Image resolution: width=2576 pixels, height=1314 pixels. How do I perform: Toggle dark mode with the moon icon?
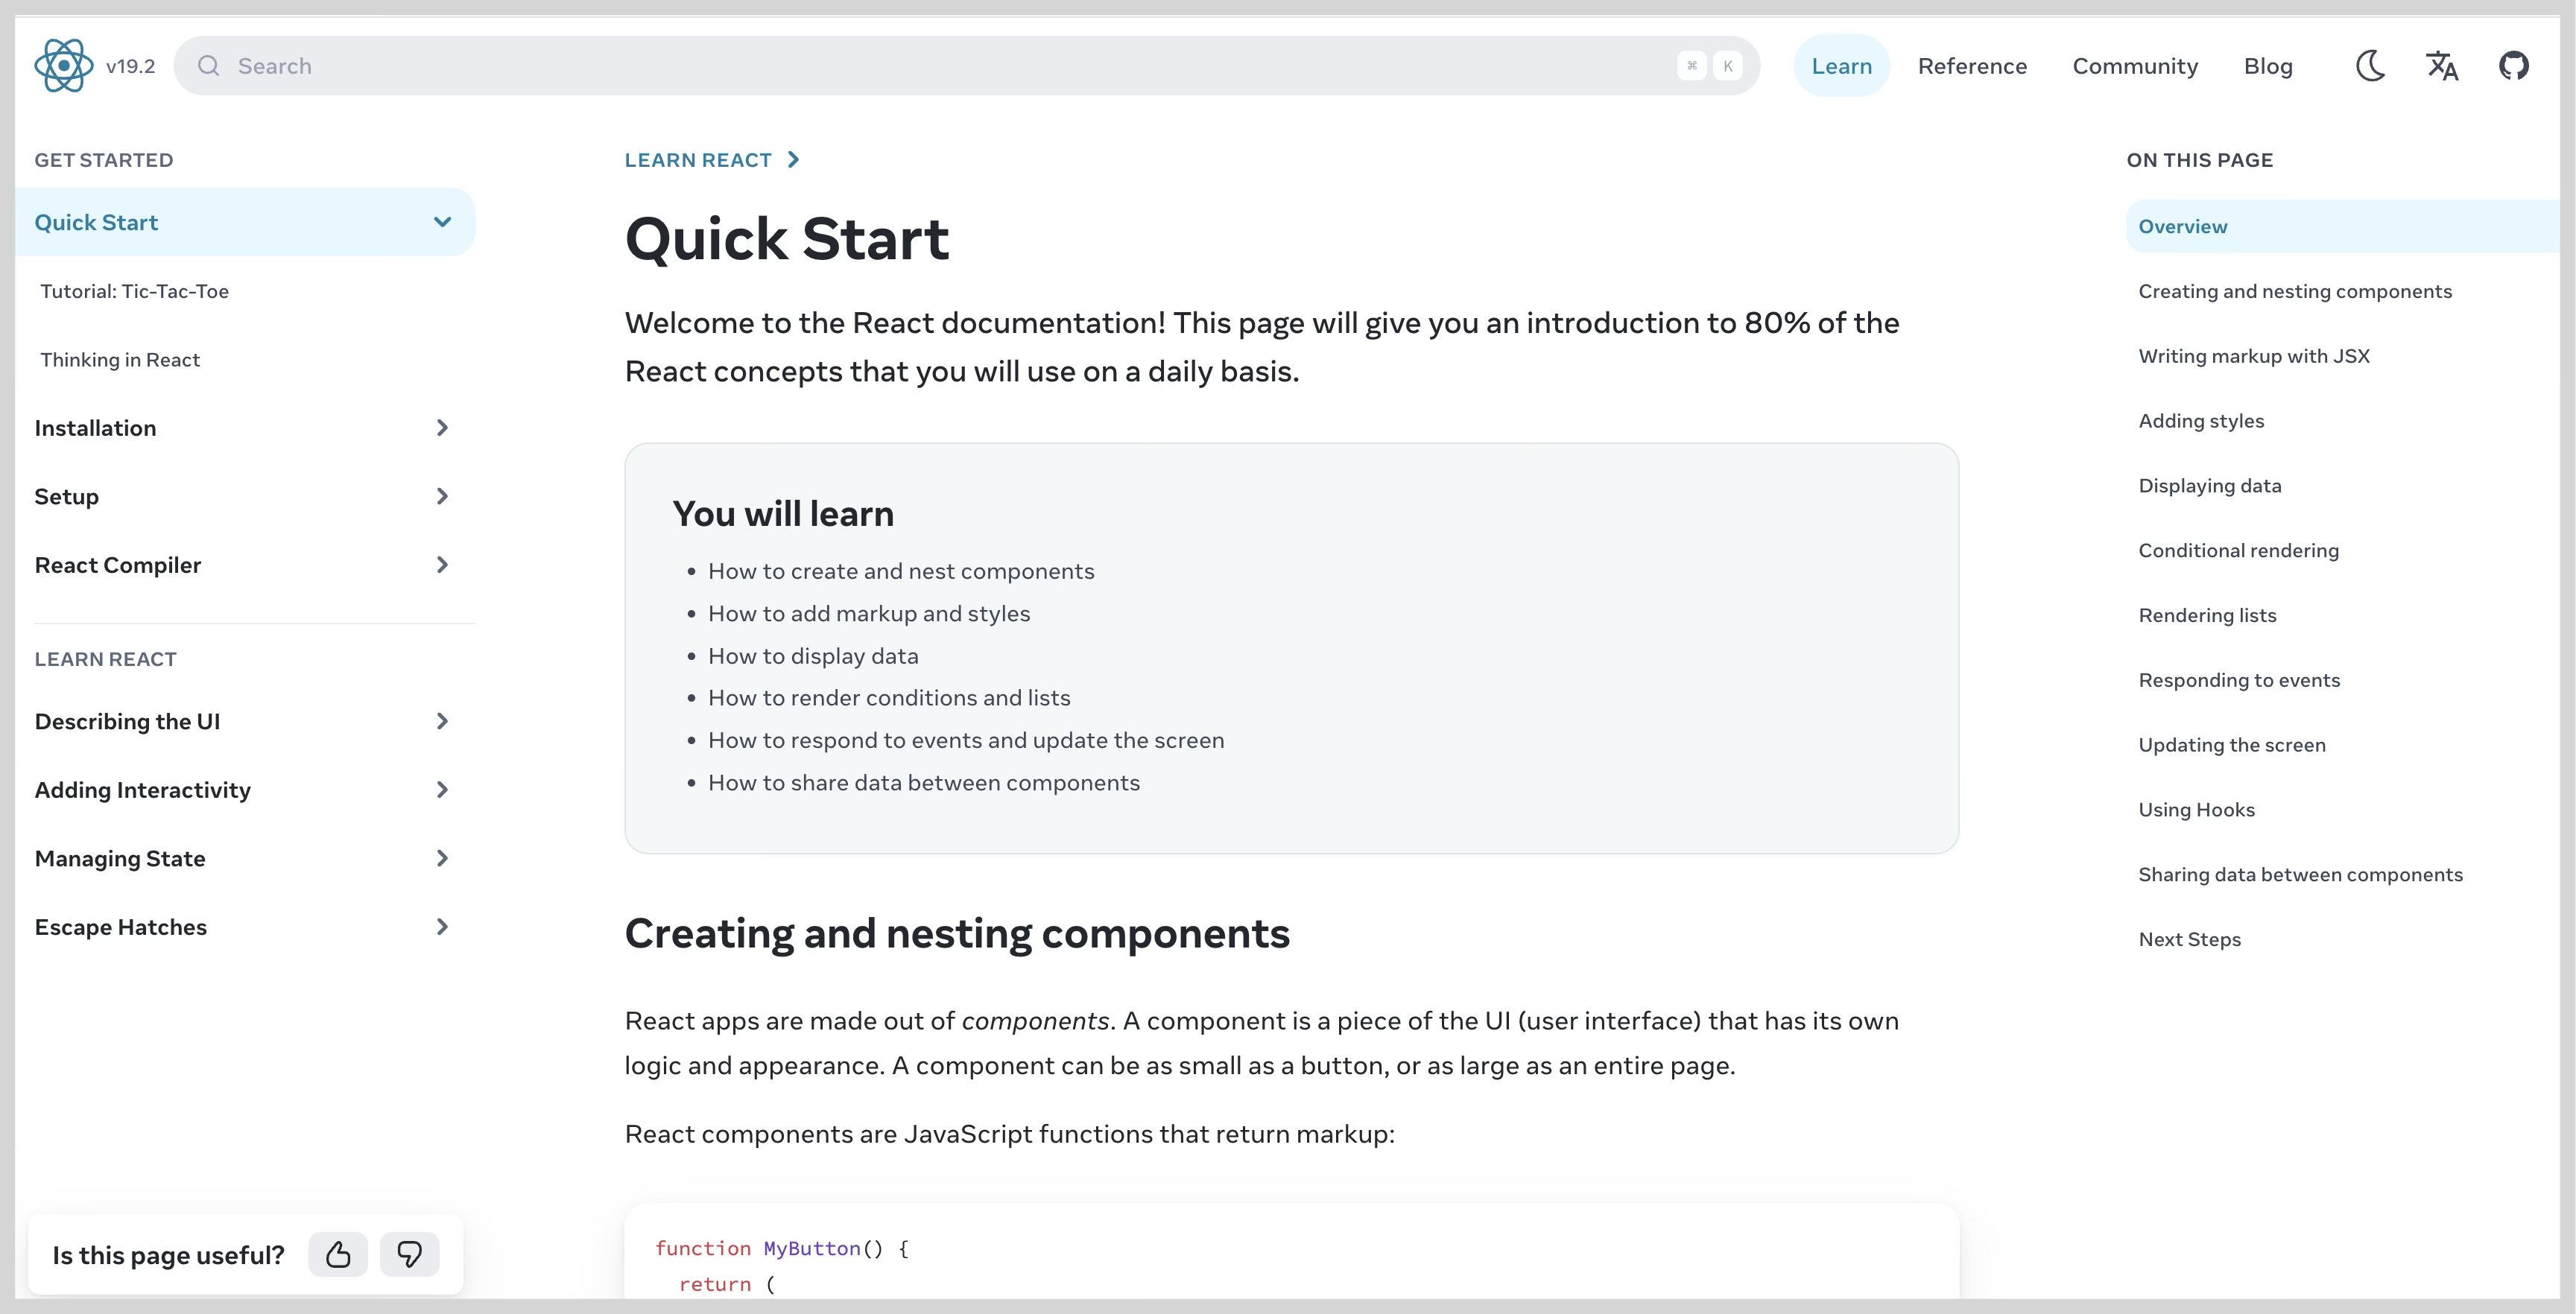[2369, 65]
